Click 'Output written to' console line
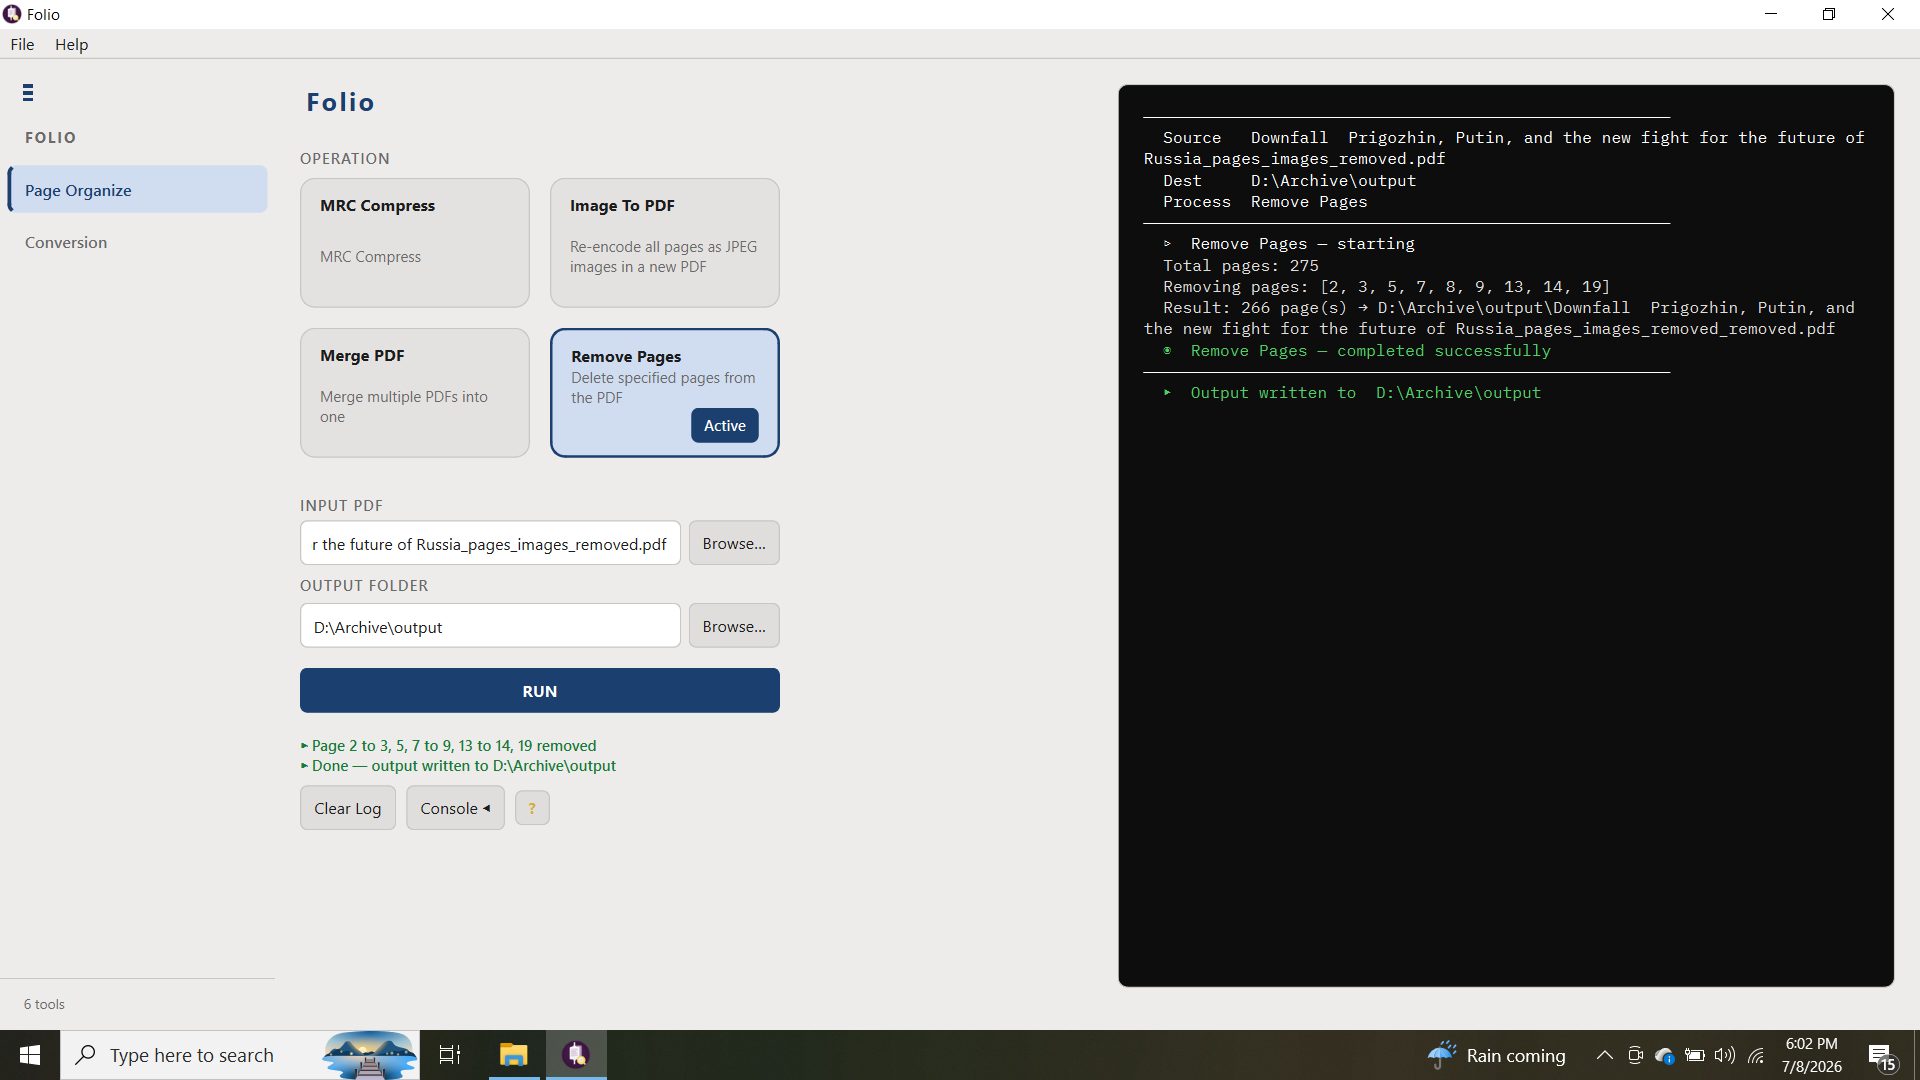 (1353, 393)
